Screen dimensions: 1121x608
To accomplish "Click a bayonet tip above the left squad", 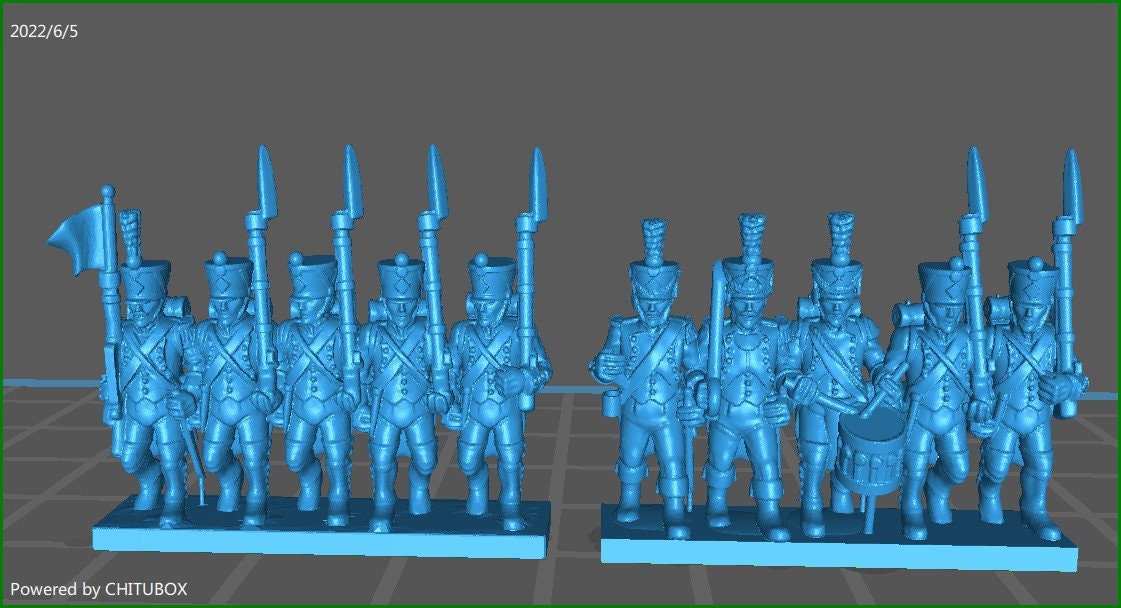I will [x=262, y=160].
